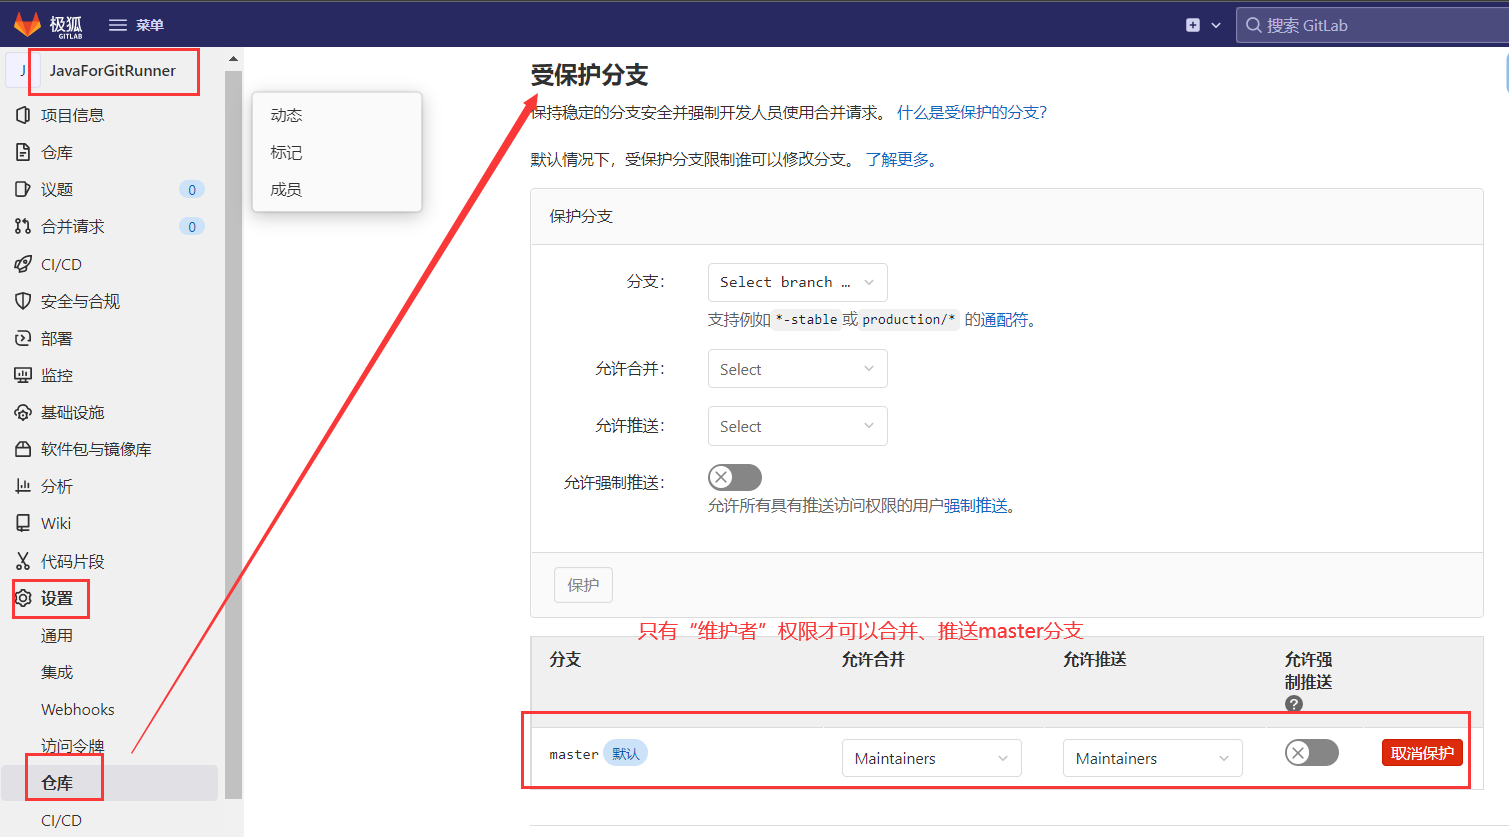Open Webhooks settings page
The height and width of the screenshot is (837, 1509).
click(x=77, y=708)
